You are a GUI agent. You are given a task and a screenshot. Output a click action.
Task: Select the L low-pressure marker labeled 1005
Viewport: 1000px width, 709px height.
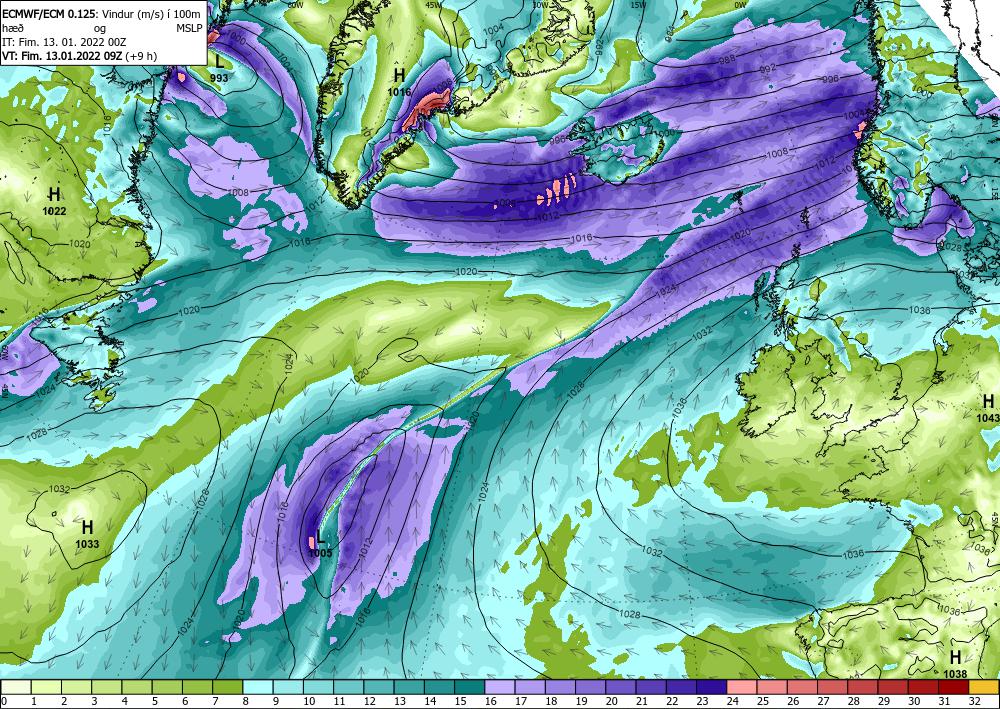tap(320, 544)
